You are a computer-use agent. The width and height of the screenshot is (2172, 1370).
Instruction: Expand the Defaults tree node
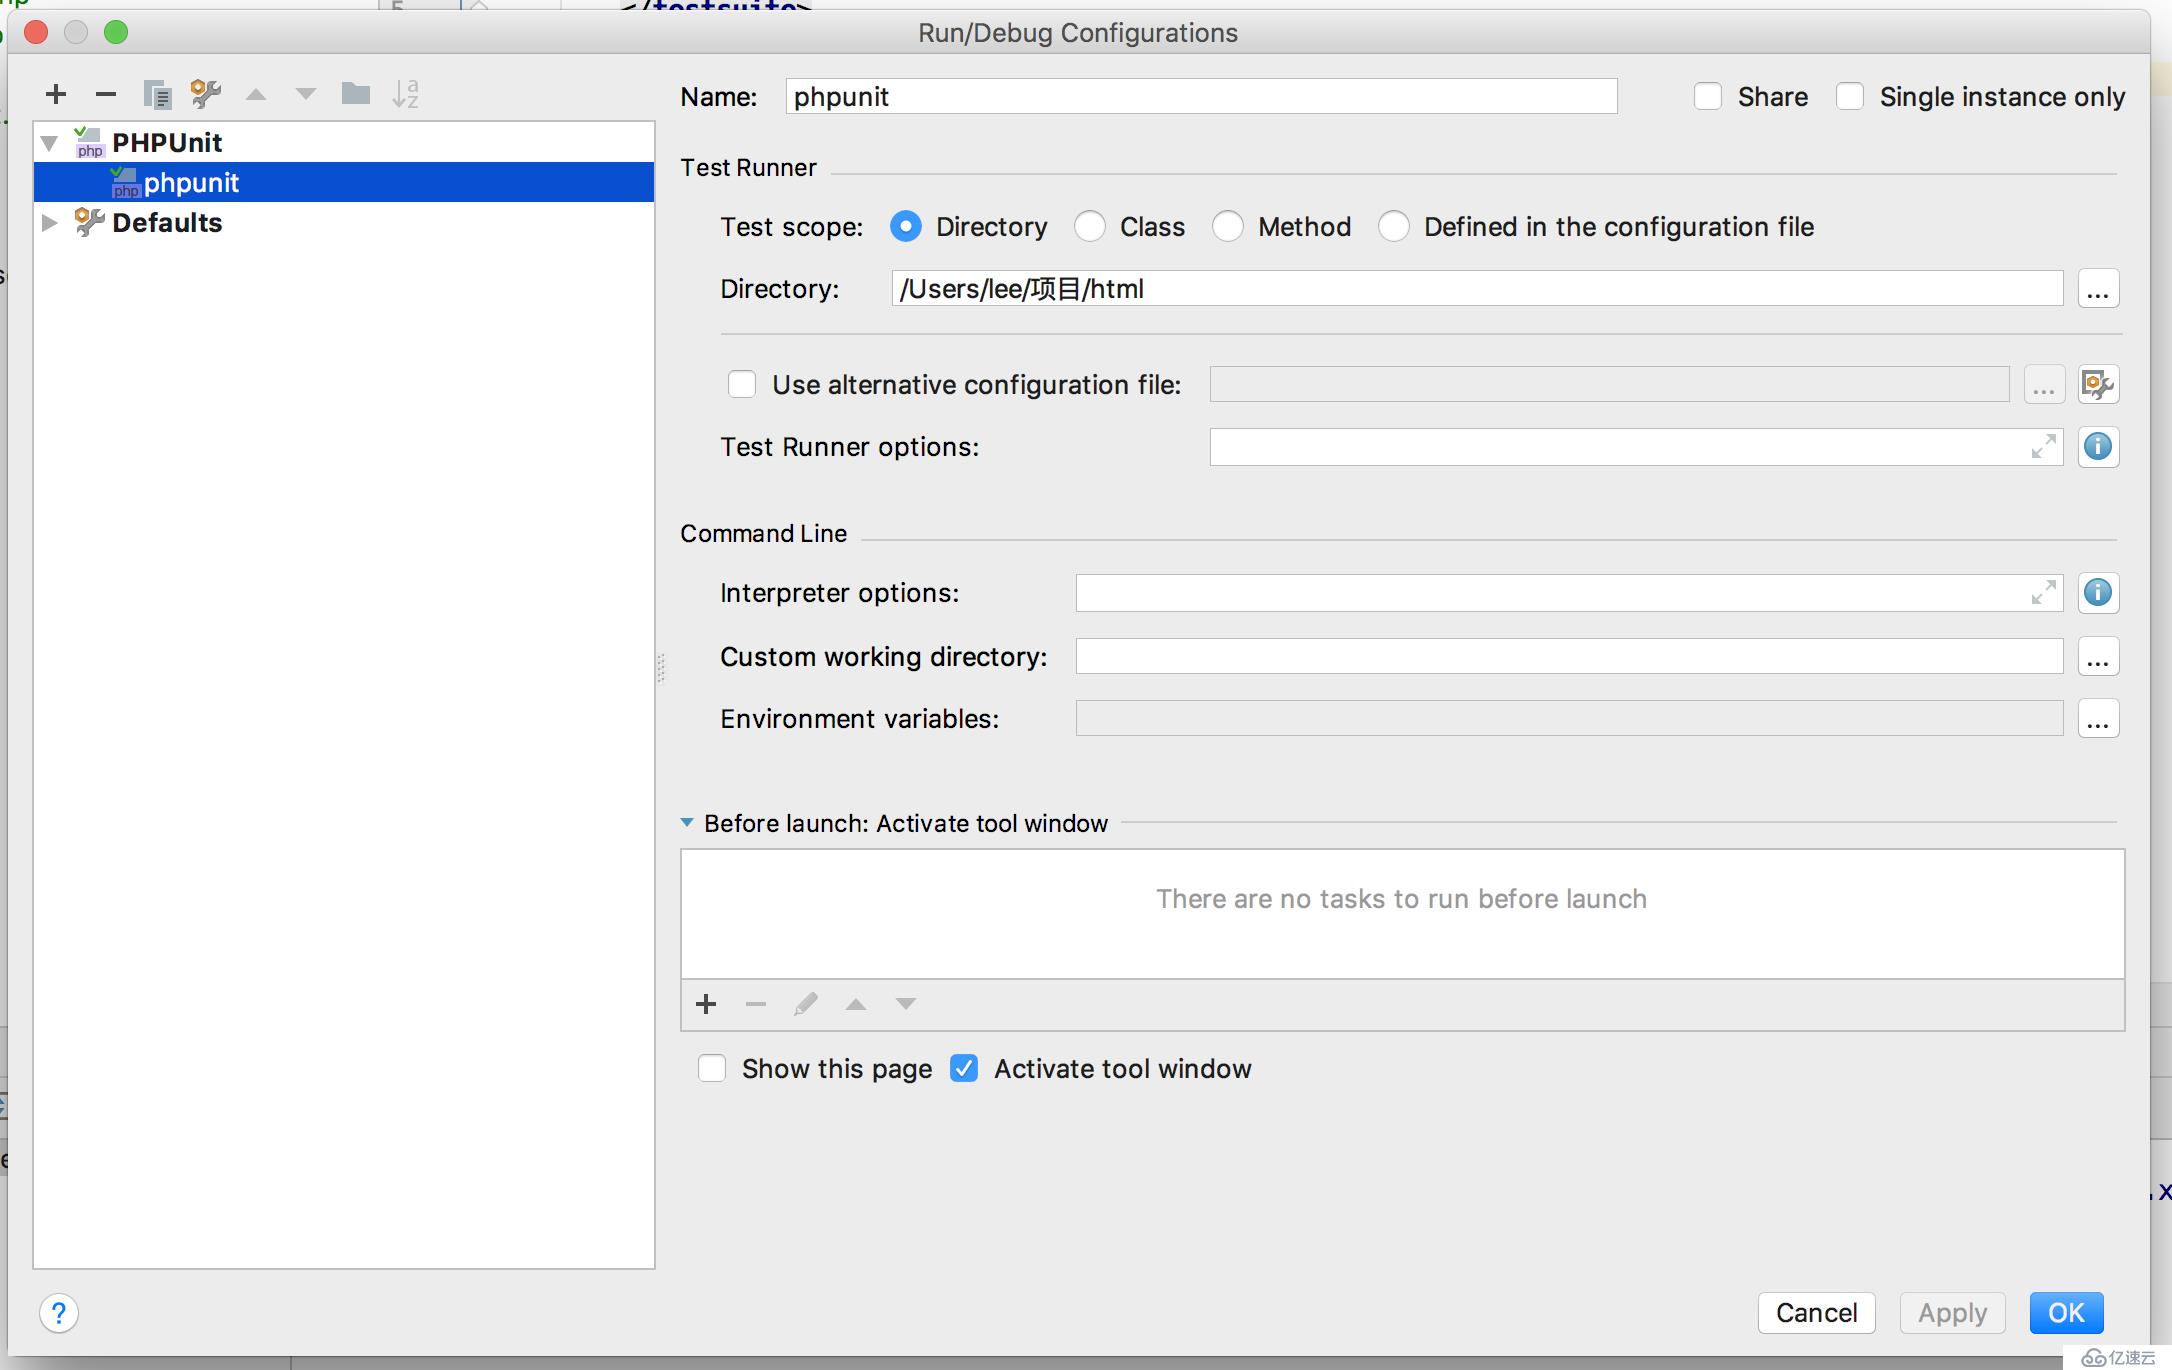click(49, 223)
